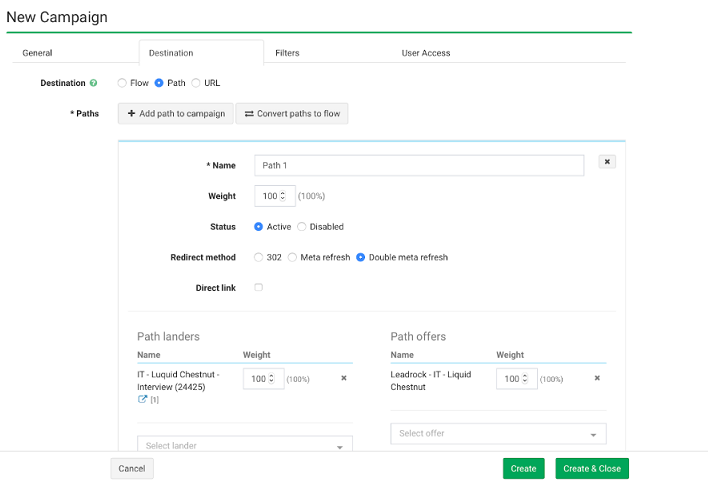Switch to the Destination tab
Image resolution: width=708 pixels, height=495 pixels.
(x=201, y=52)
